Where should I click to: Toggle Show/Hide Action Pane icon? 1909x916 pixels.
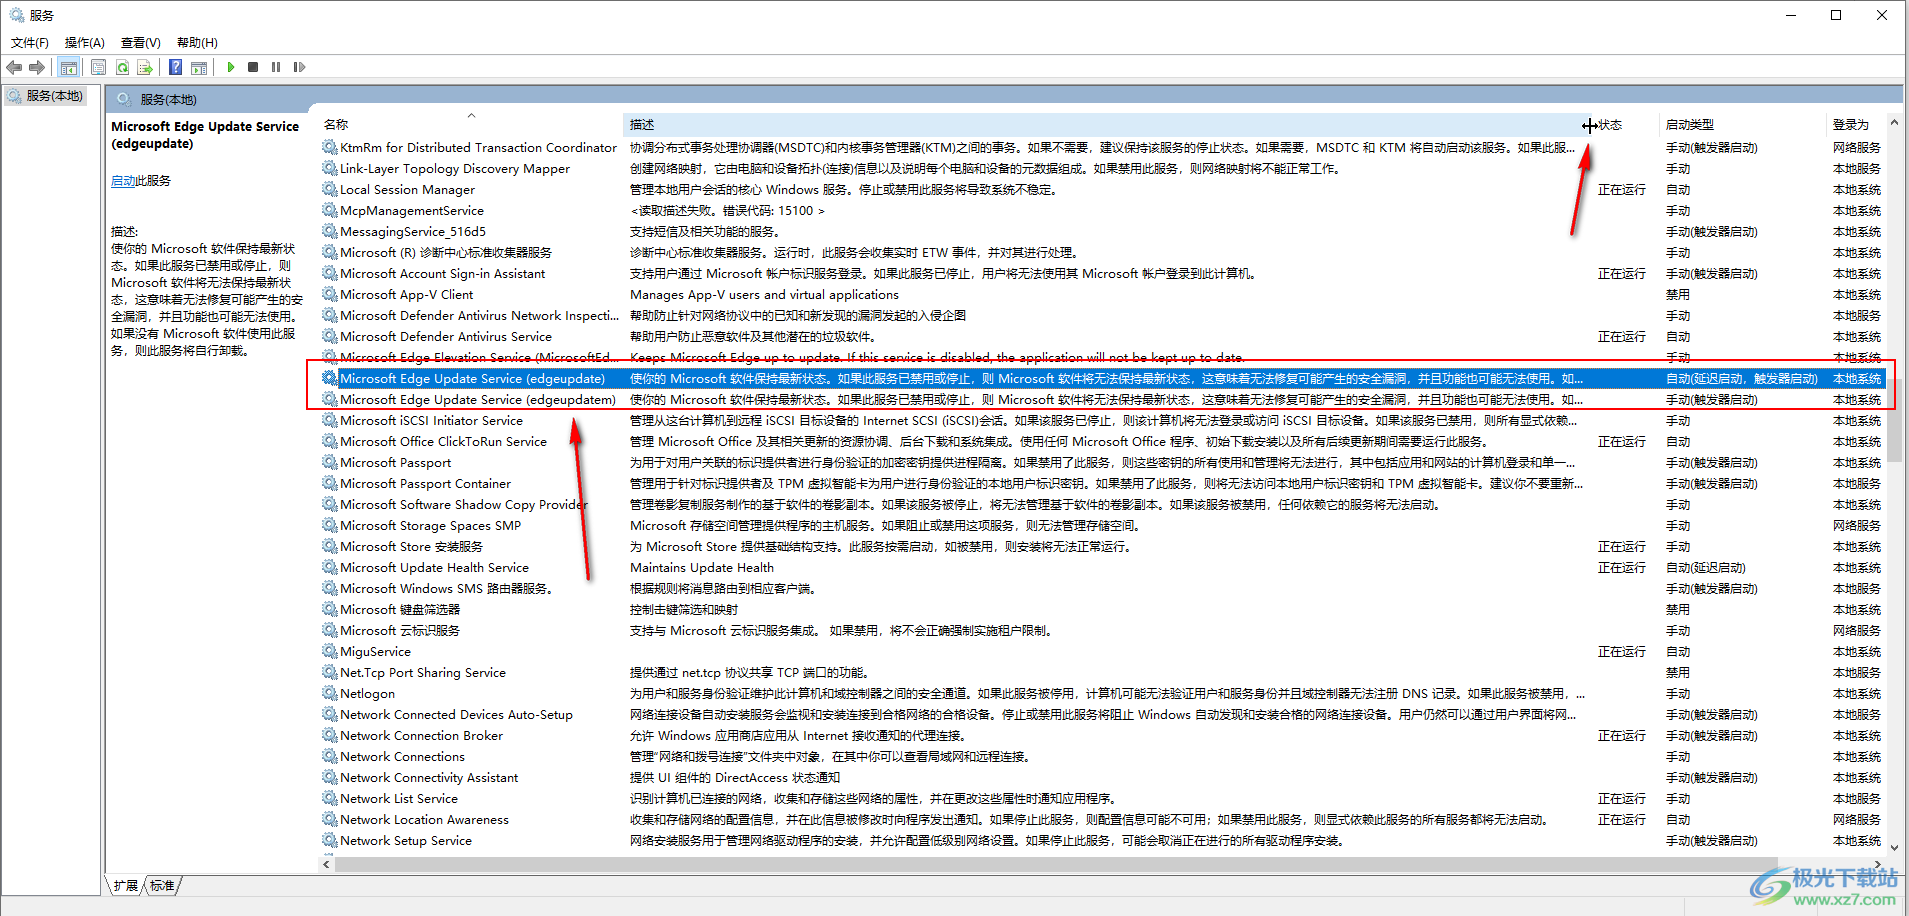tap(199, 67)
